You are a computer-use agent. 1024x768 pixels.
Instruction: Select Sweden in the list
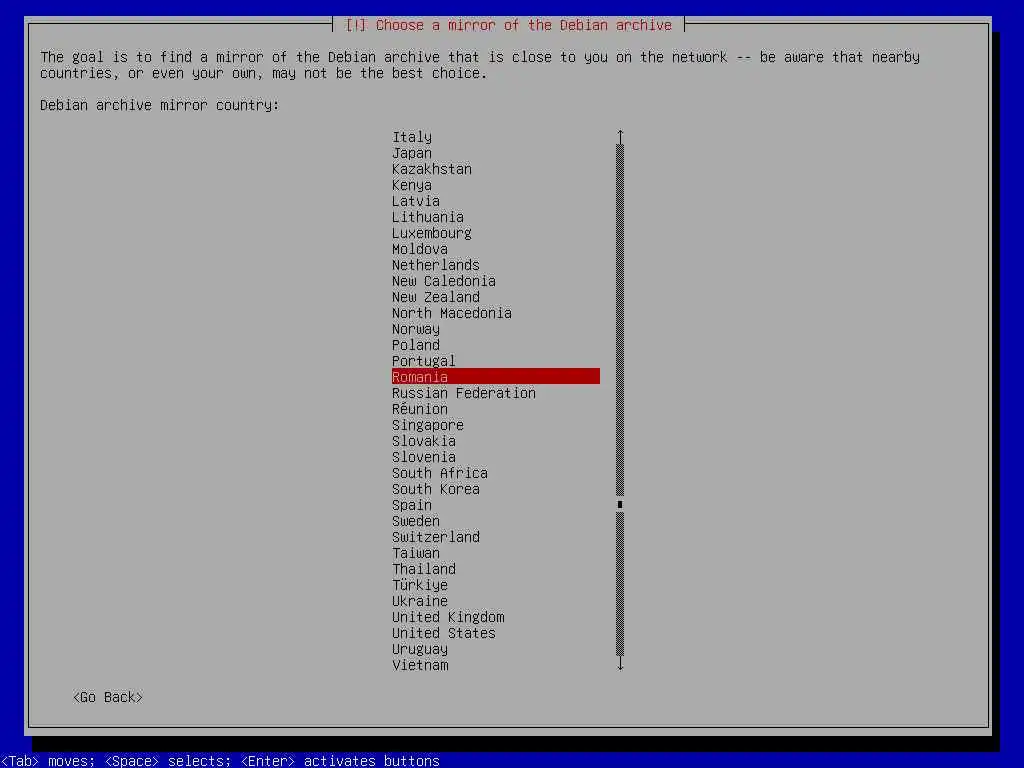(x=415, y=521)
